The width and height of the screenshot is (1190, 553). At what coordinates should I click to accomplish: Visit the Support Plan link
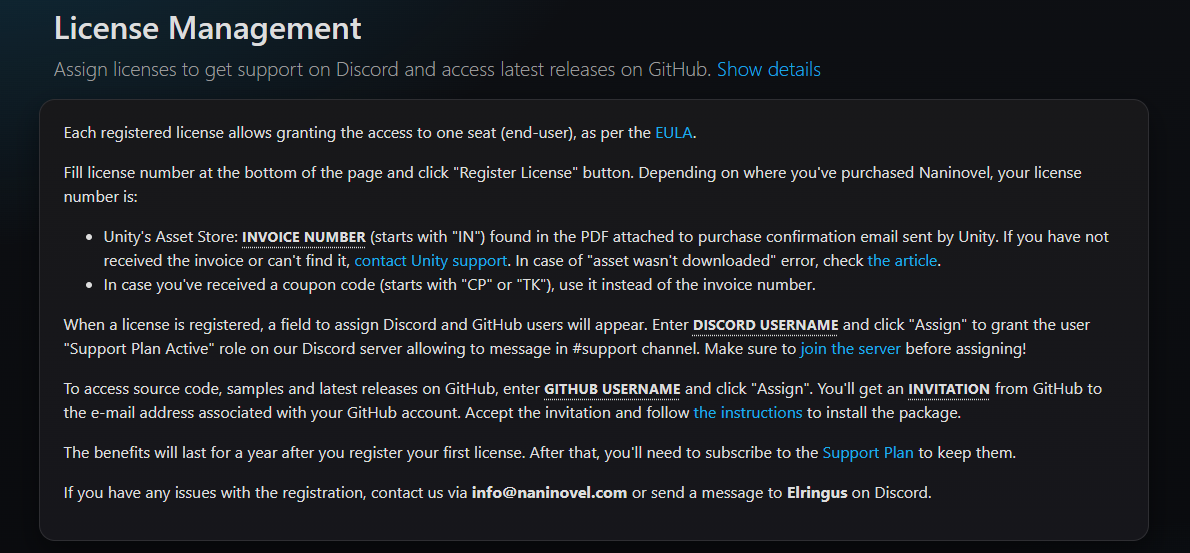[x=867, y=452]
